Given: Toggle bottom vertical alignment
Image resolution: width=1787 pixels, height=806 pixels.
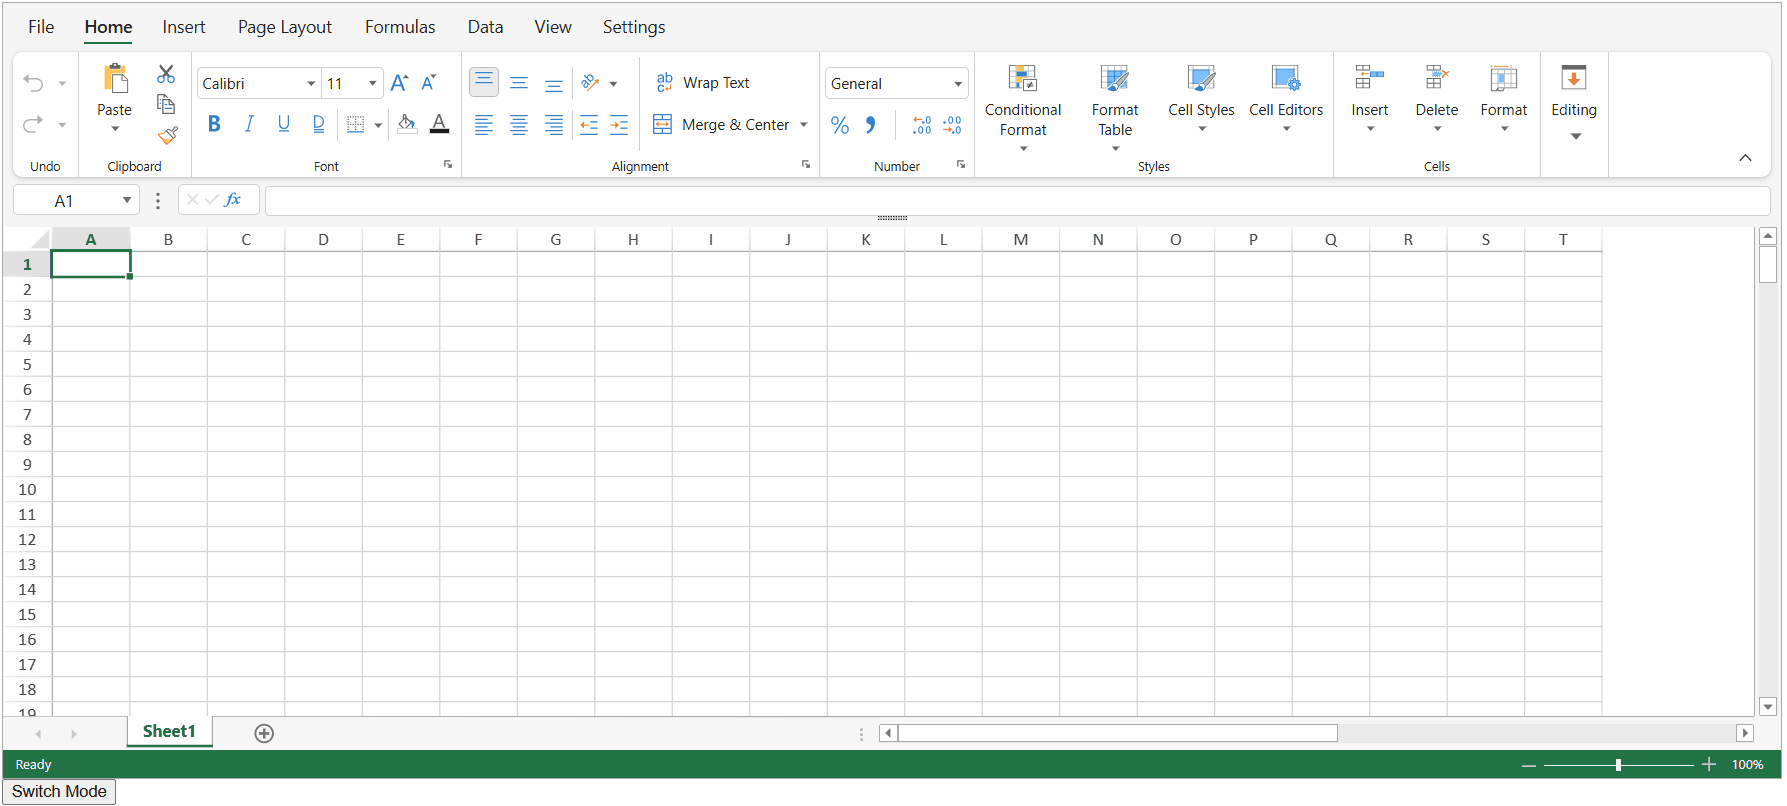Looking at the screenshot, I should 553,84.
